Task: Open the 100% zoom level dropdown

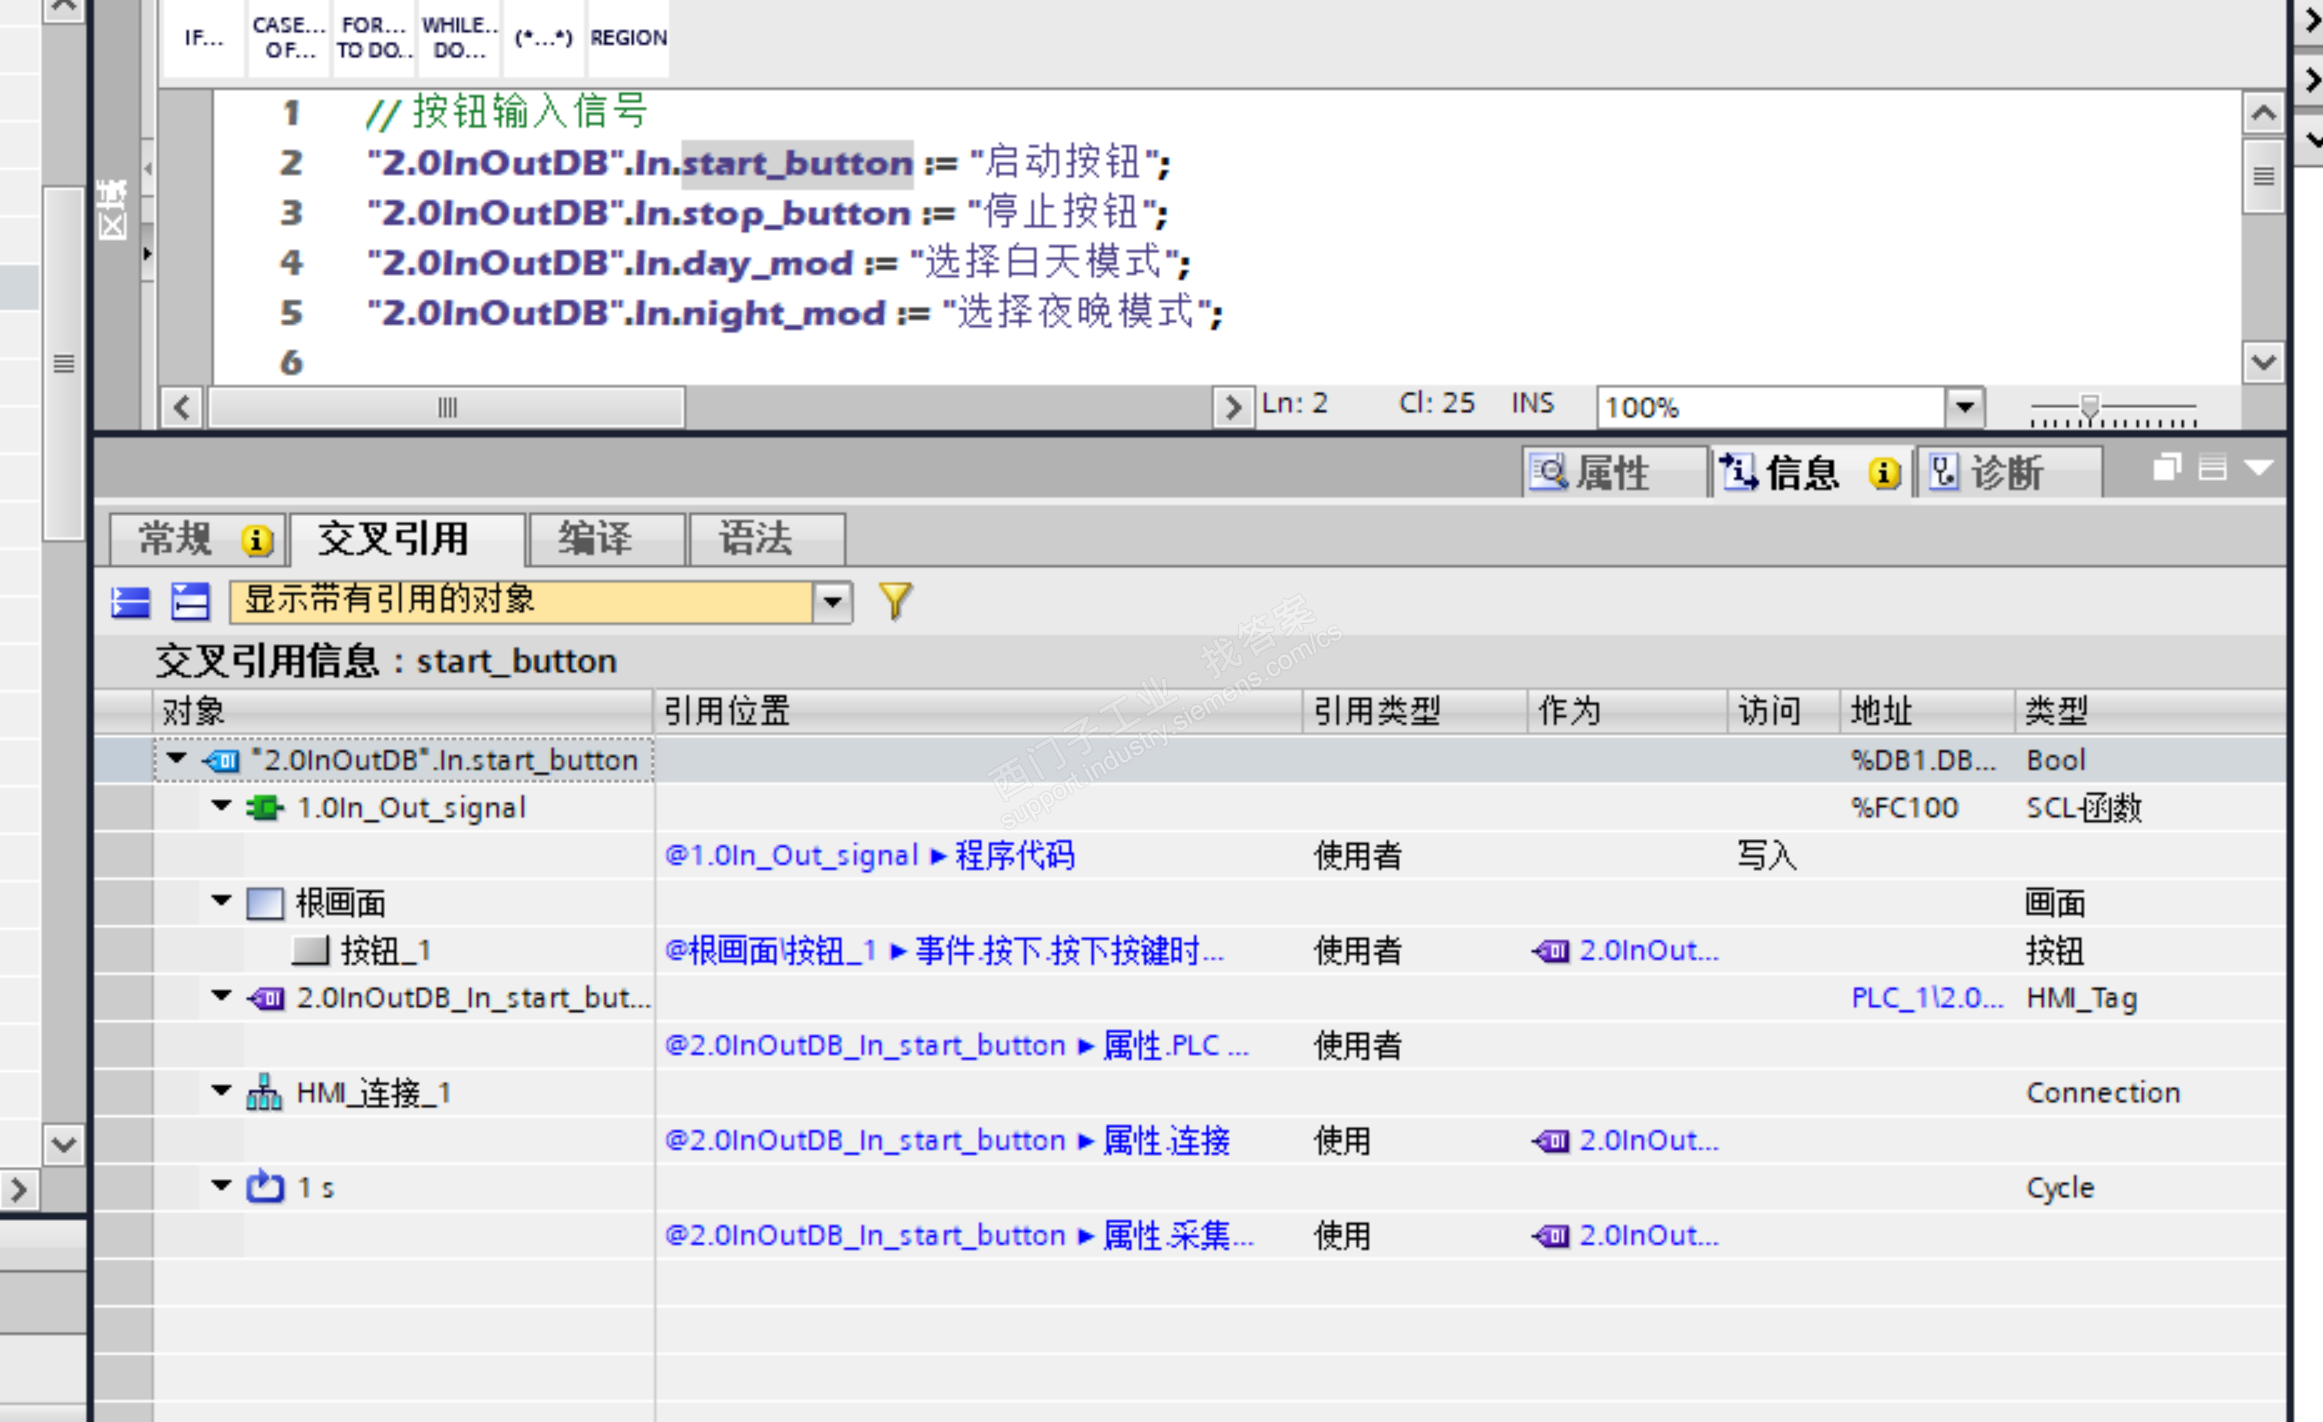Action: [x=1964, y=407]
